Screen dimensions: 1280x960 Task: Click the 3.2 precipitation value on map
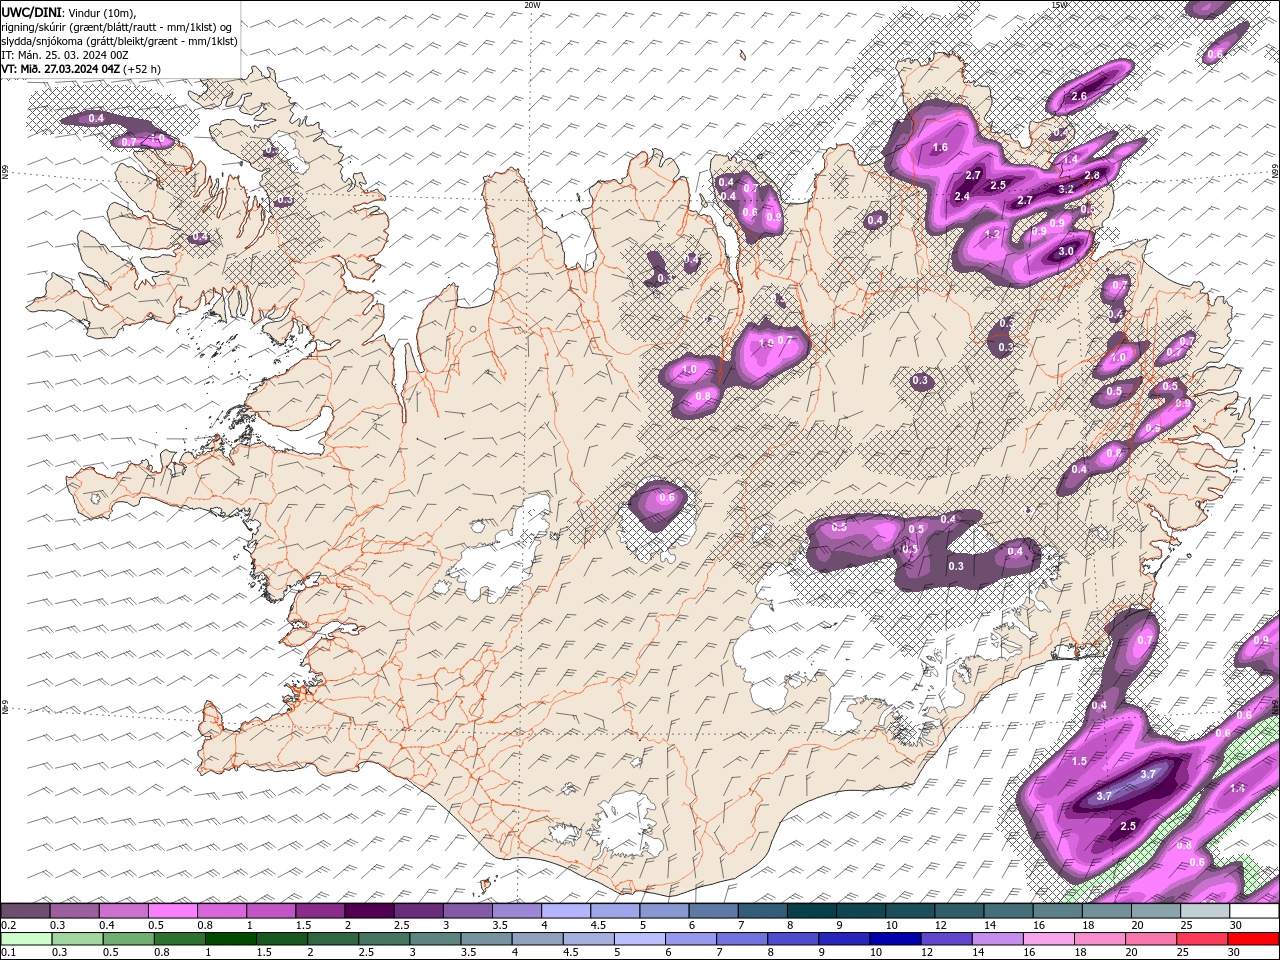[x=1066, y=189]
